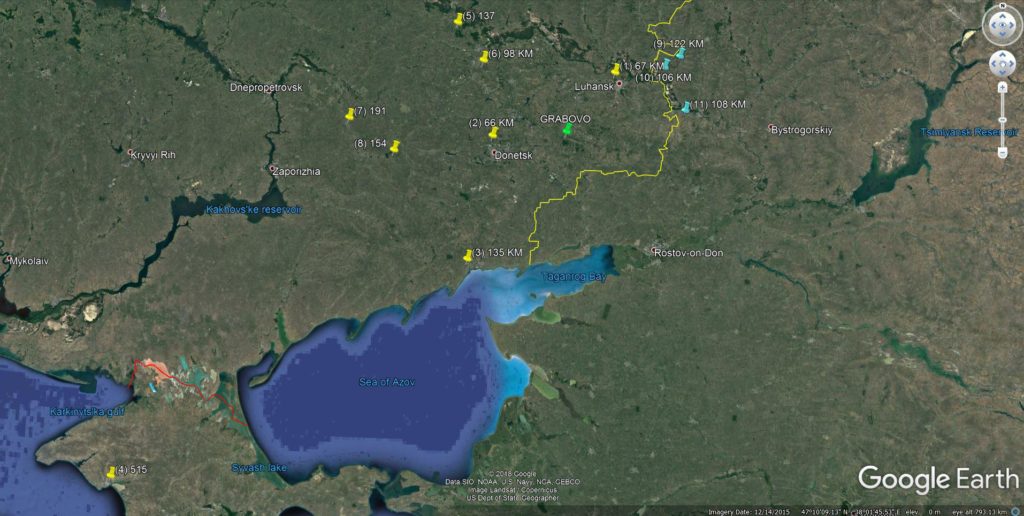Click yellow pin (3) 135 KM
The width and height of the screenshot is (1024, 516).
click(x=467, y=255)
